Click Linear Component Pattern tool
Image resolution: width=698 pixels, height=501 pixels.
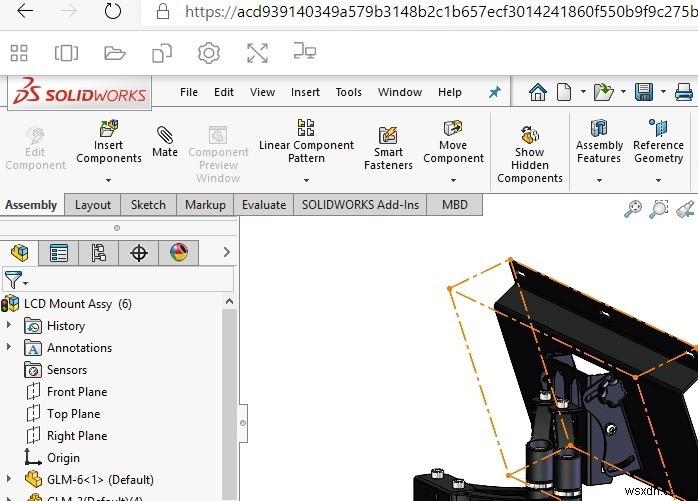306,142
